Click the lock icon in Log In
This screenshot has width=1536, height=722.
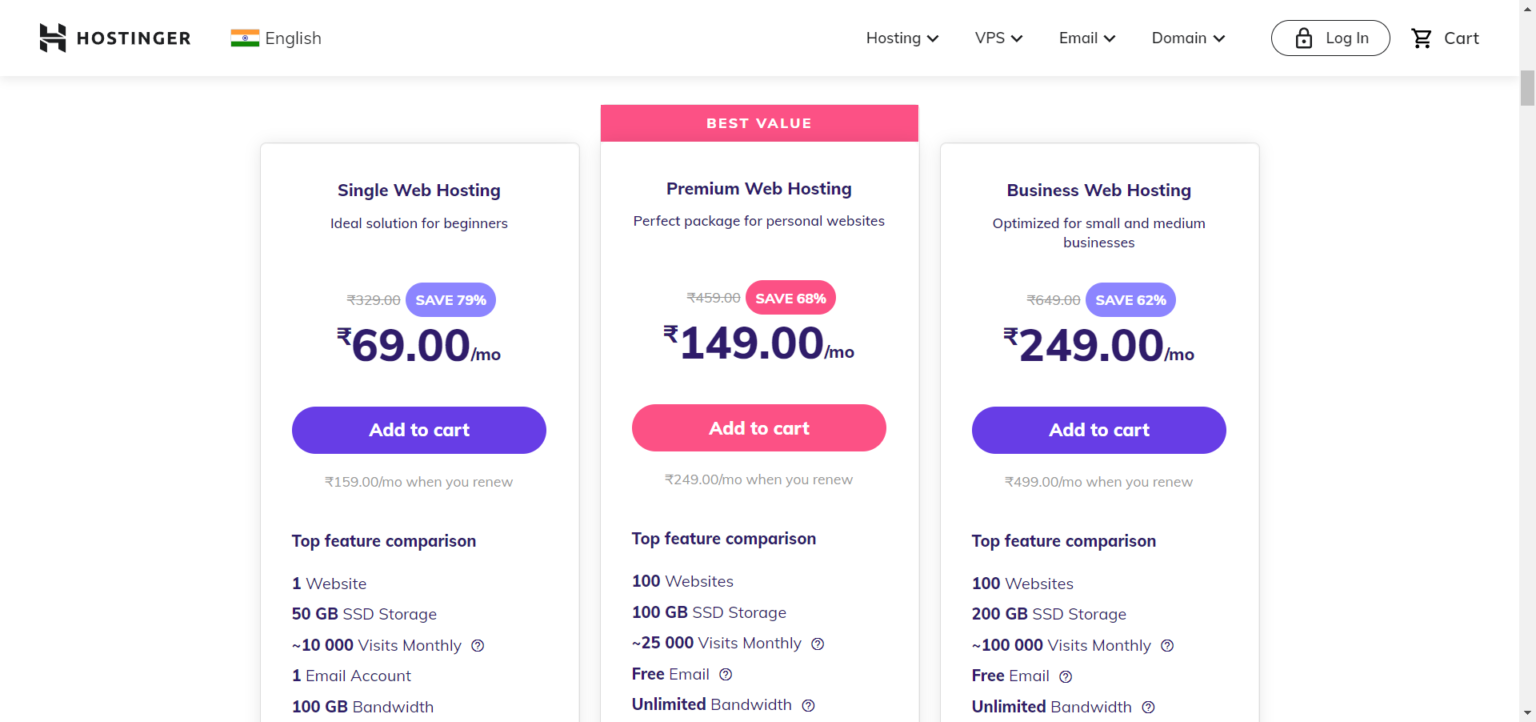point(1303,38)
